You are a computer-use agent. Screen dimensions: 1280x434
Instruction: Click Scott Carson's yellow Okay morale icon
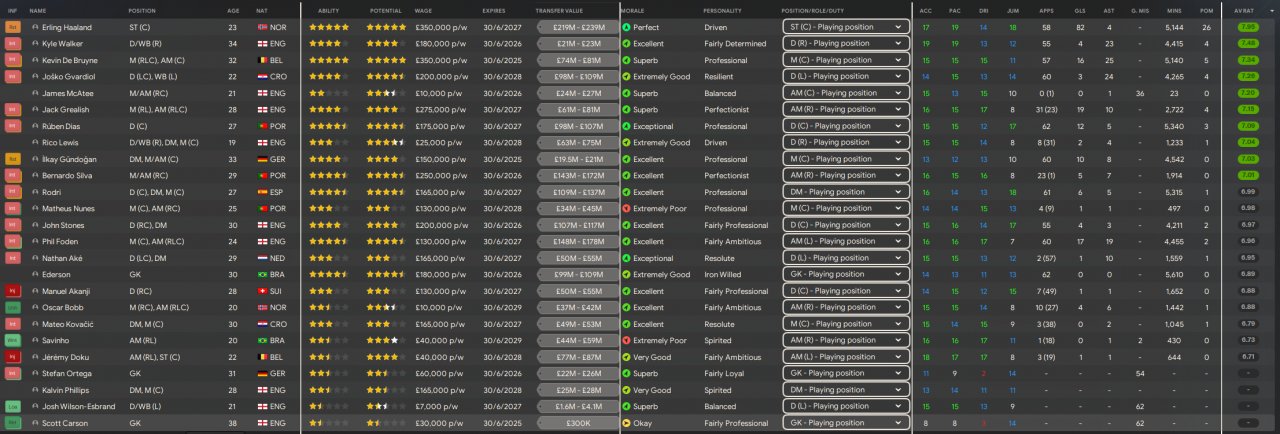(626, 423)
